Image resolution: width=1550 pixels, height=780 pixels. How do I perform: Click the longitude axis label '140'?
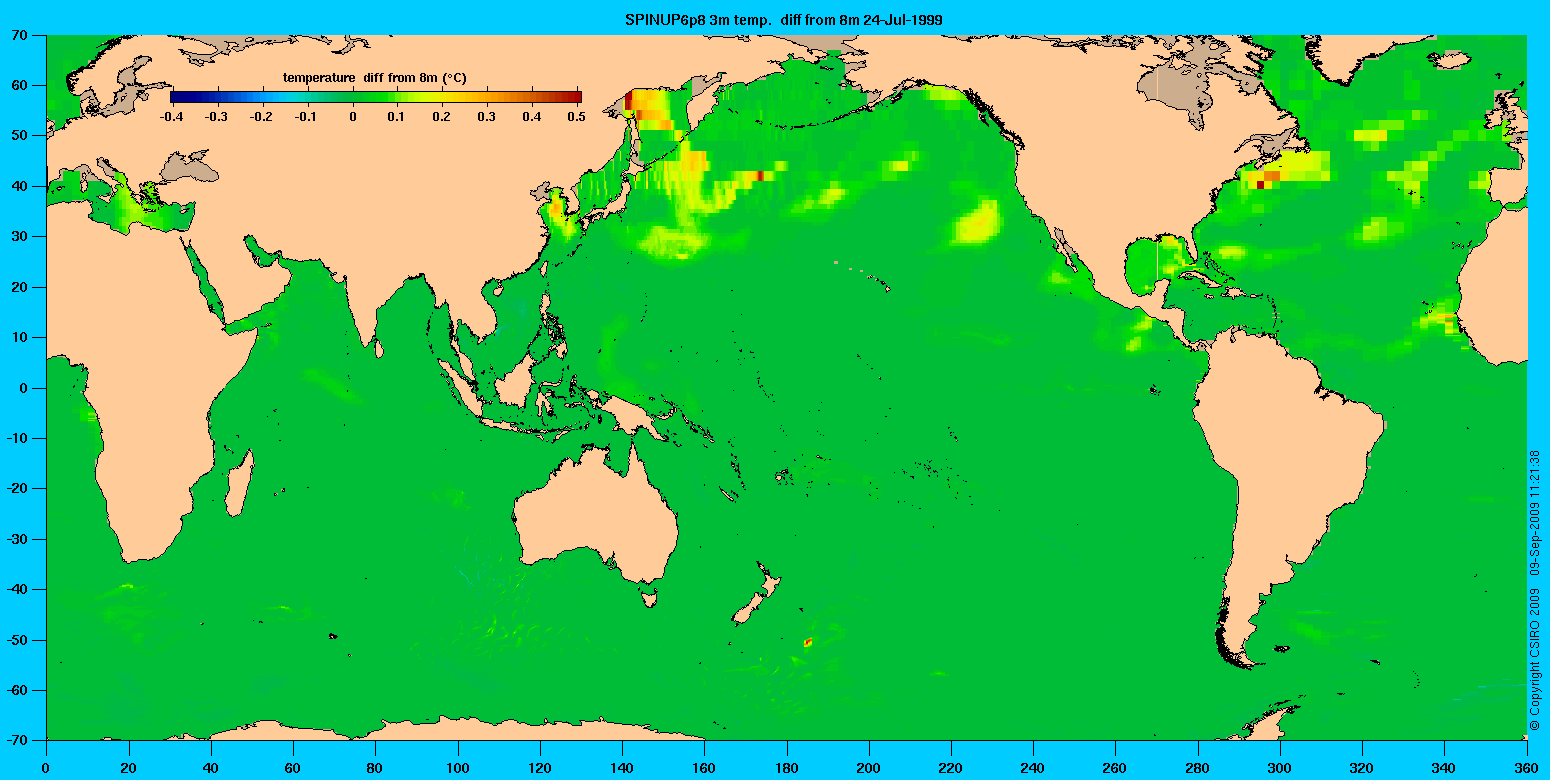pos(622,770)
